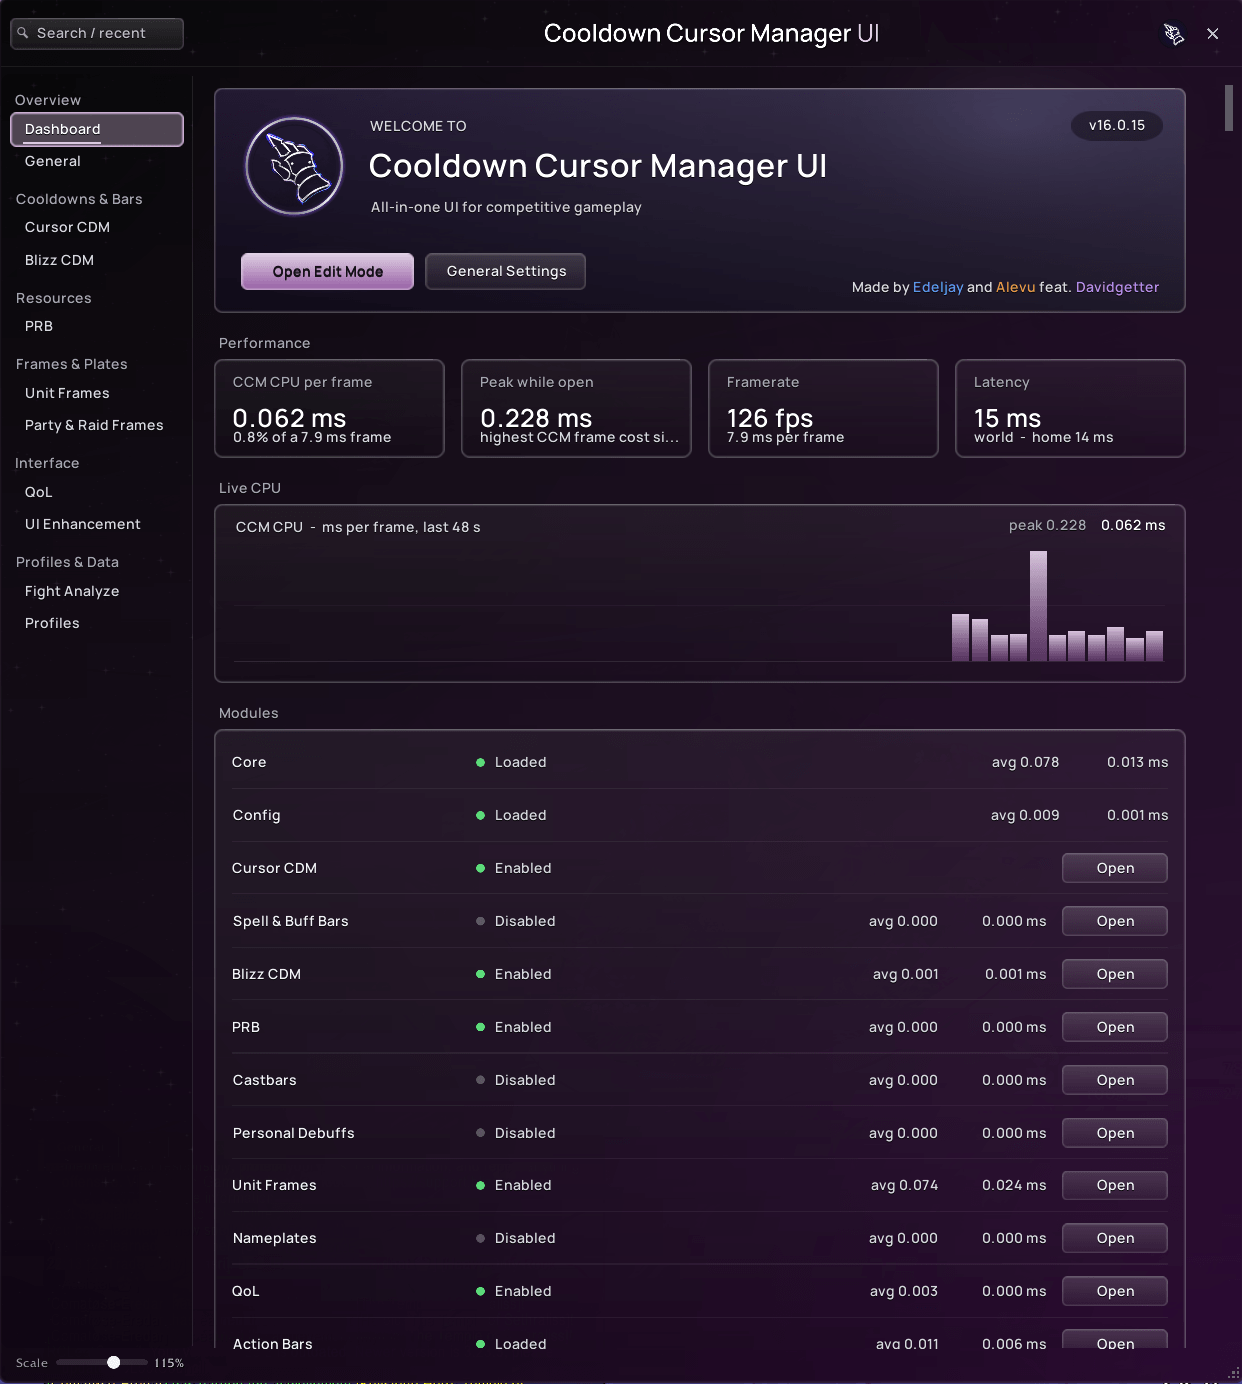Click the search magnifier icon
This screenshot has height=1384, width=1242.
pyautogui.click(x=23, y=33)
